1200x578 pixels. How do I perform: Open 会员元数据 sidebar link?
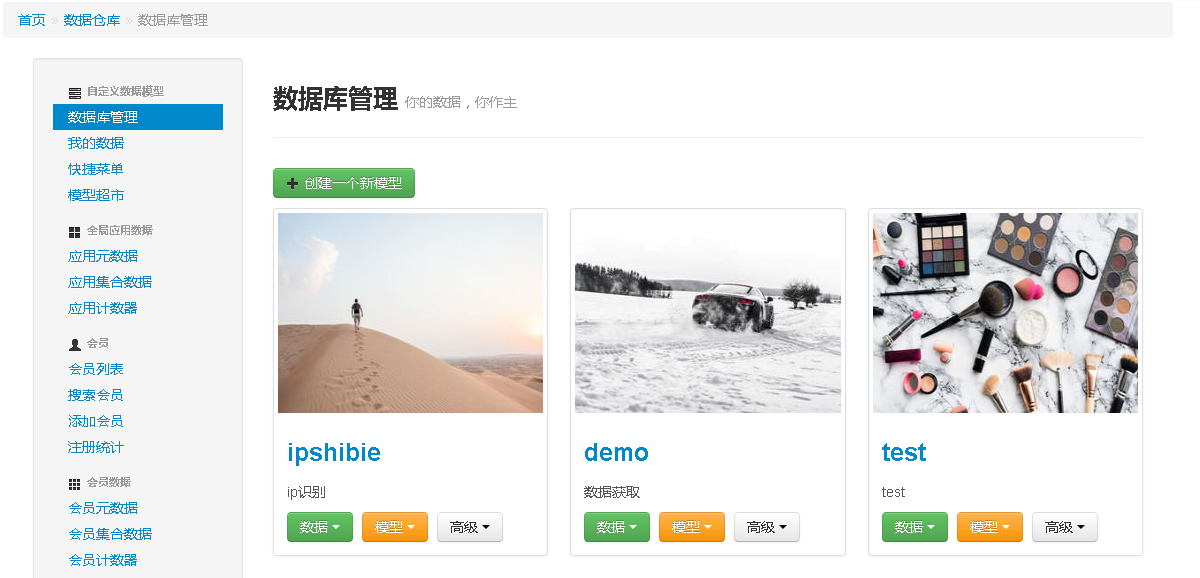click(103, 508)
